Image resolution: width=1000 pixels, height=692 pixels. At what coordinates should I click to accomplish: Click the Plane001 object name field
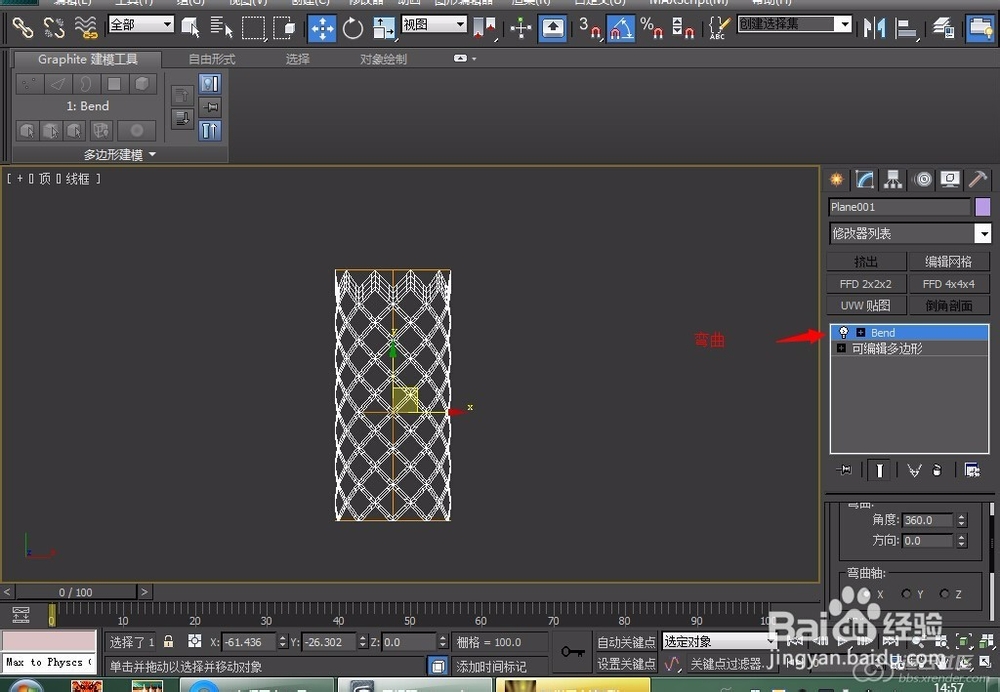coord(899,207)
